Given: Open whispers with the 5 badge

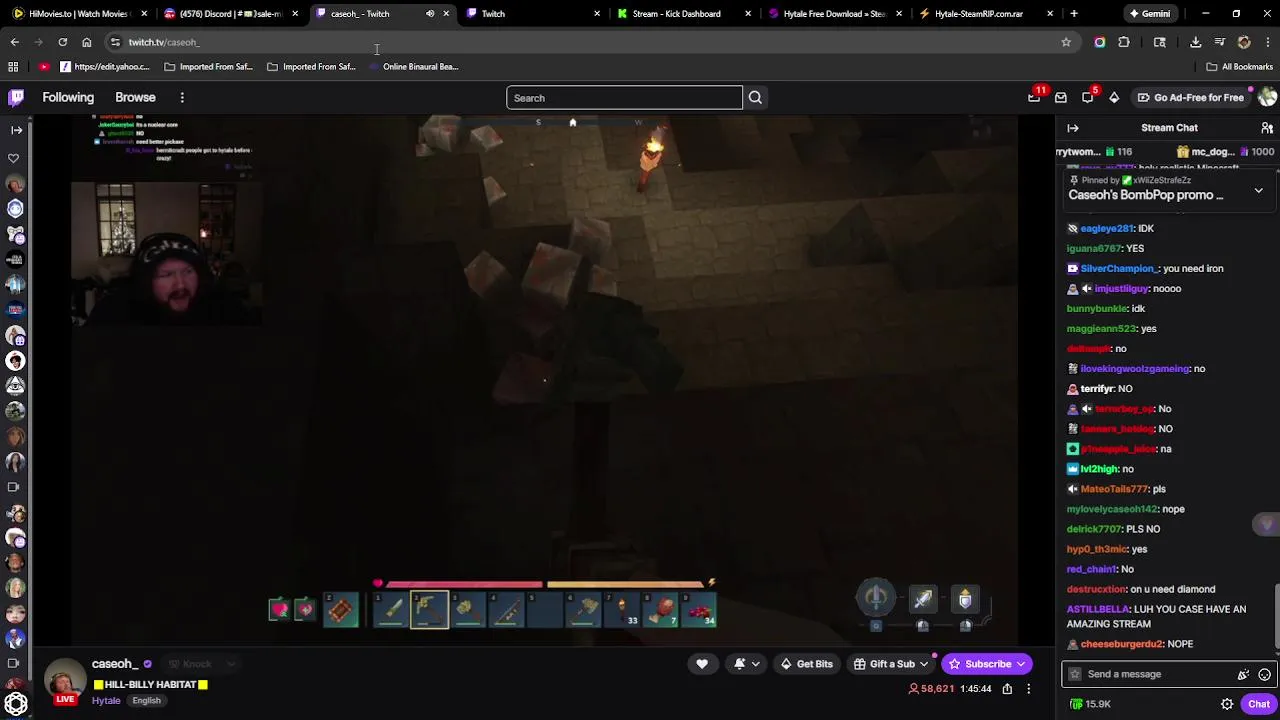Looking at the screenshot, I should [x=1088, y=97].
